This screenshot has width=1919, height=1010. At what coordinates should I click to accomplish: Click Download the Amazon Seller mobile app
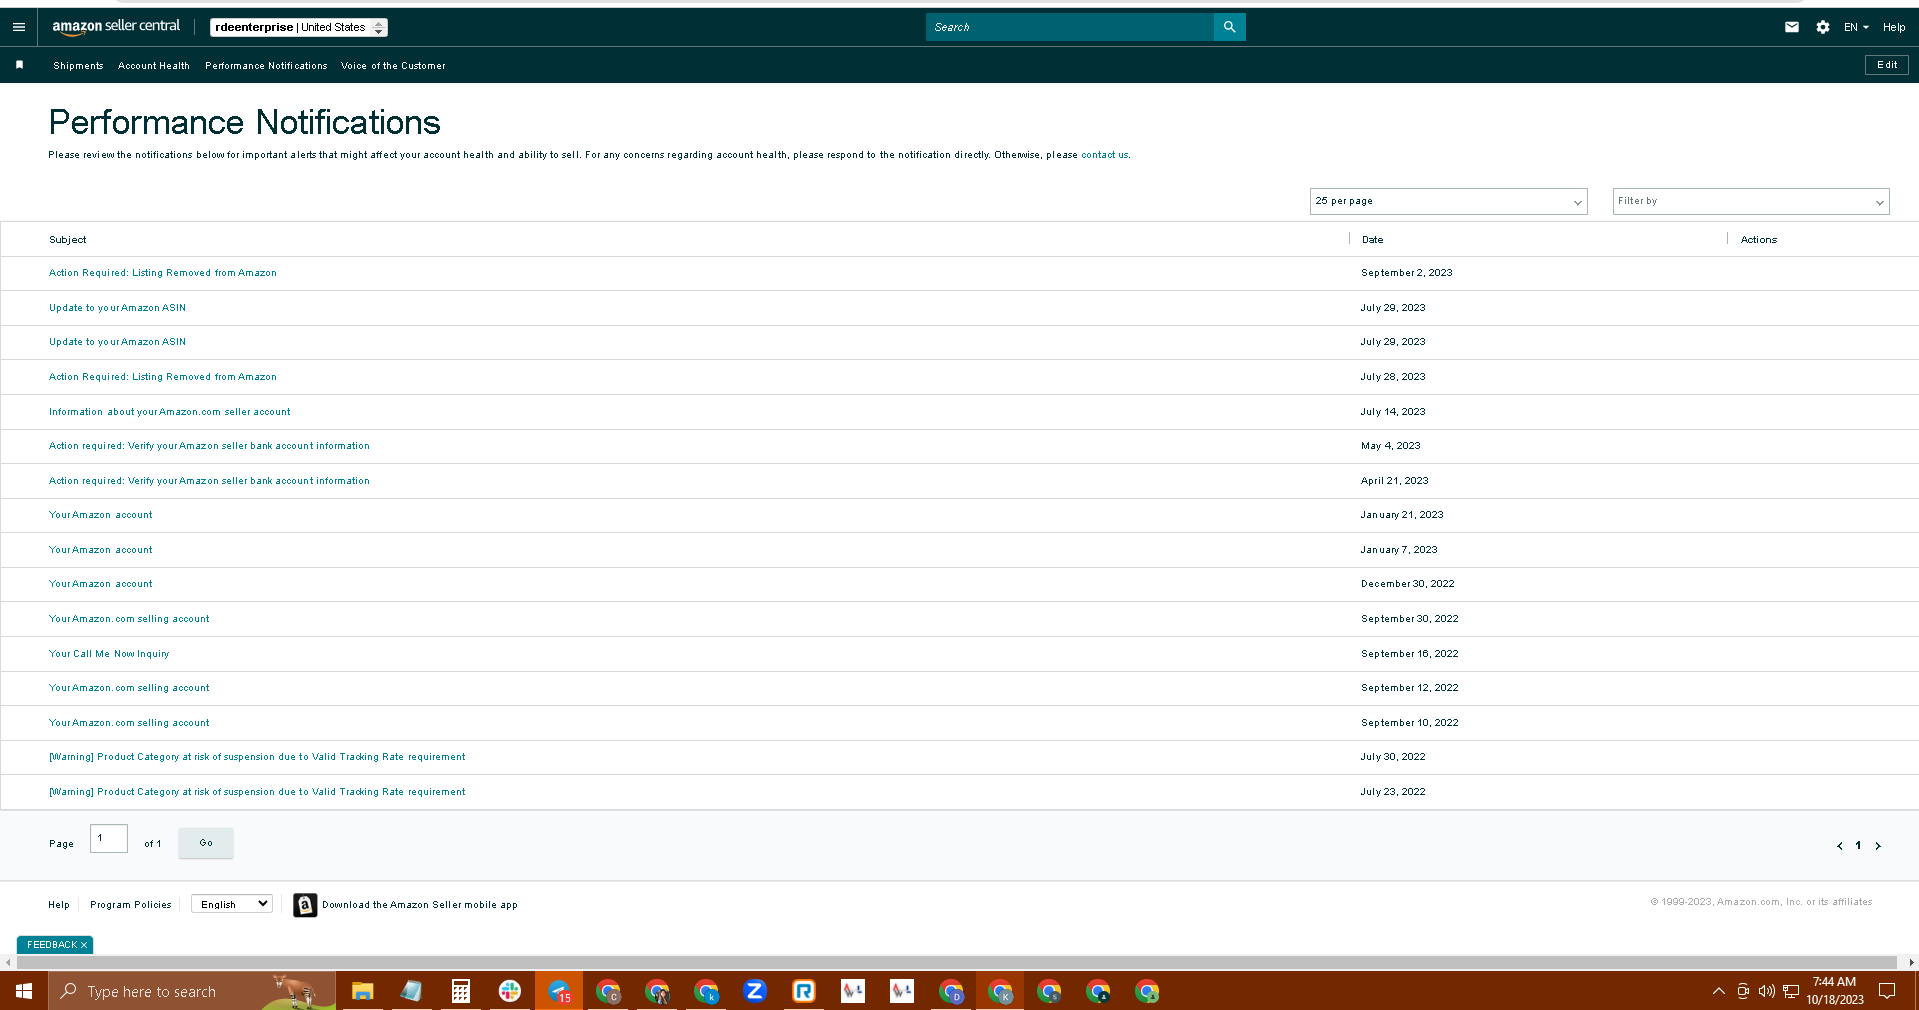[420, 905]
